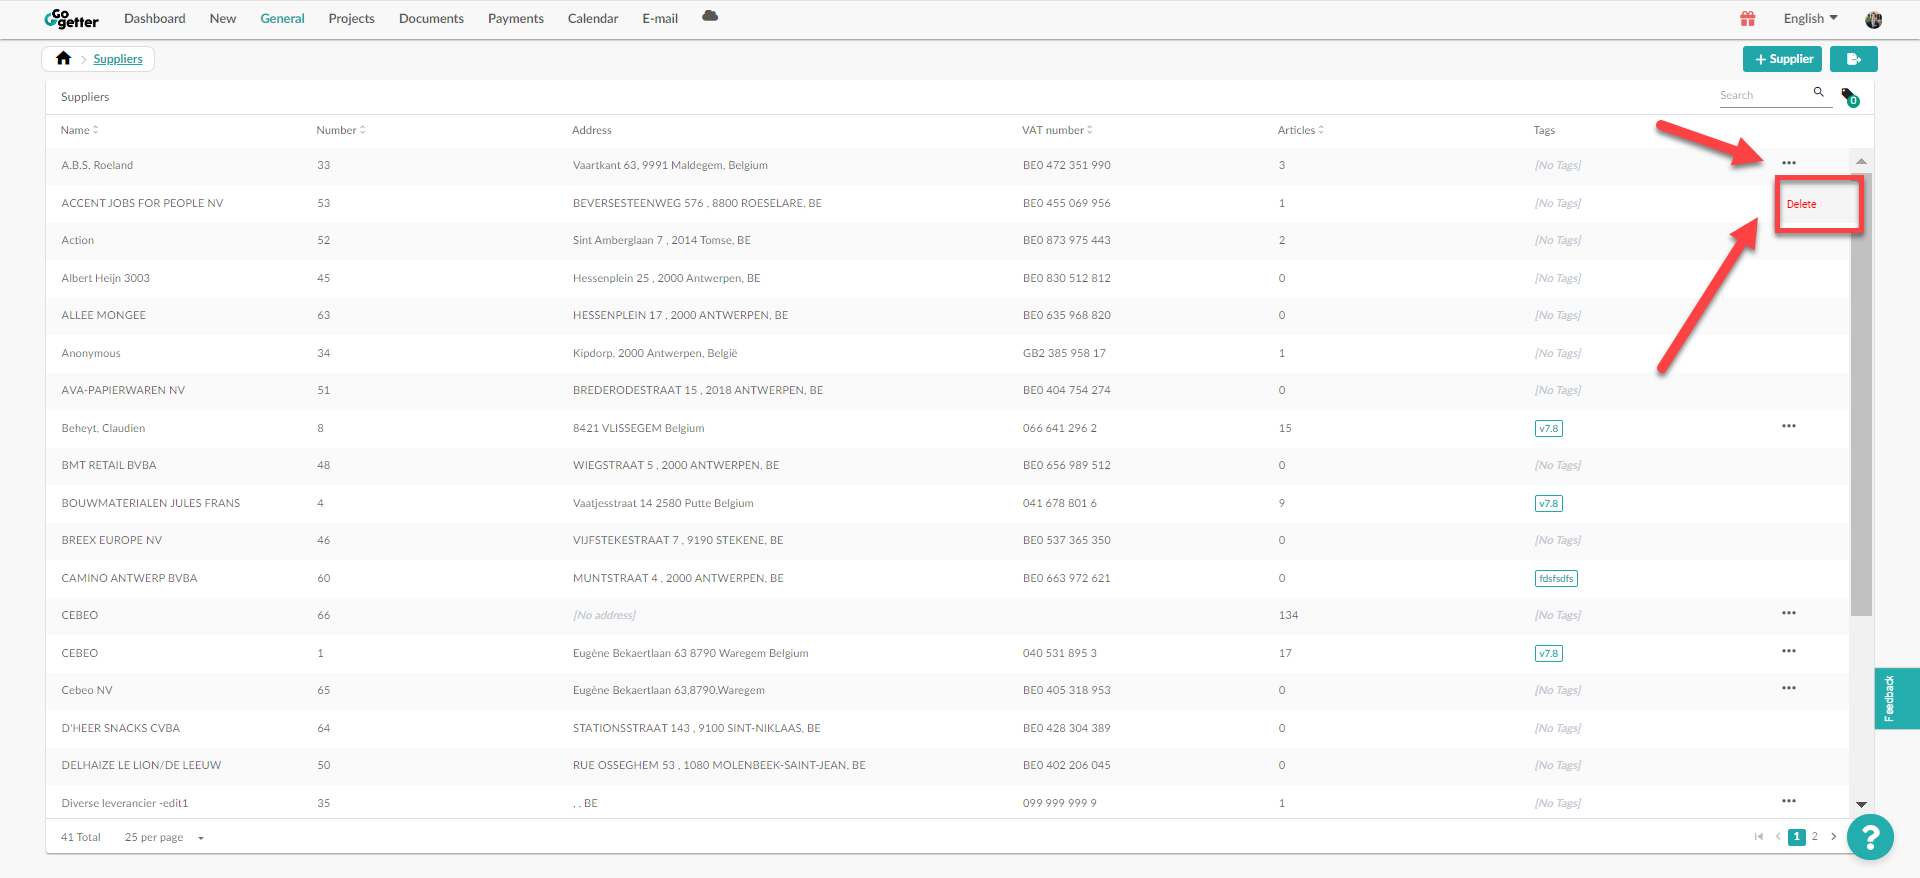The height and width of the screenshot is (878, 1920).
Task: Open the E-mail menu
Action: pyautogui.click(x=660, y=19)
